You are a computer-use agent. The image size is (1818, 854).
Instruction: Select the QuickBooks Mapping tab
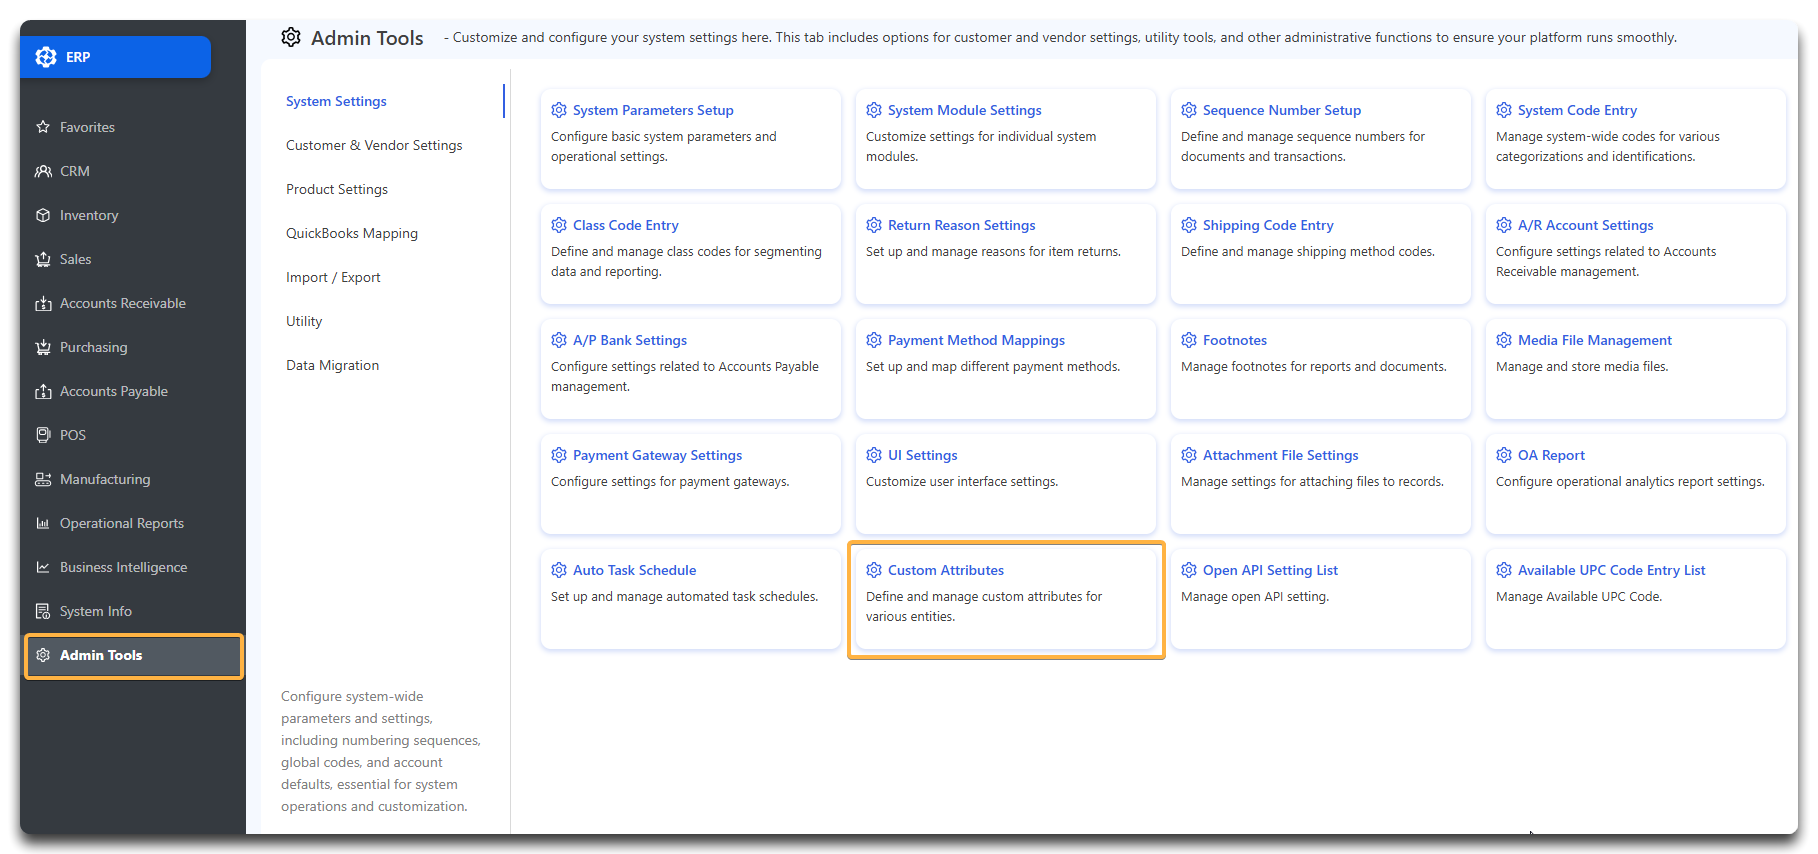click(x=352, y=233)
